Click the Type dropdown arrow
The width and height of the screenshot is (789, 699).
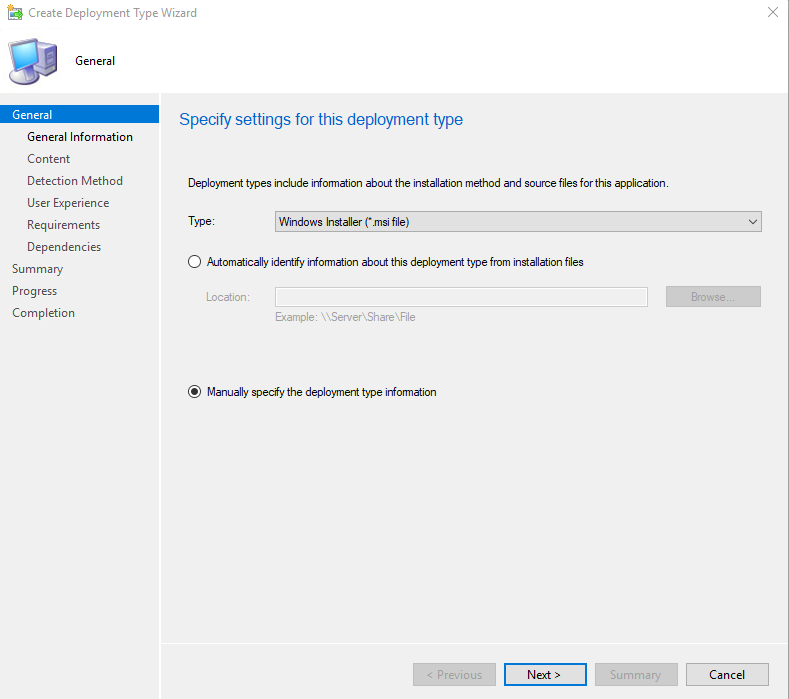(x=752, y=222)
